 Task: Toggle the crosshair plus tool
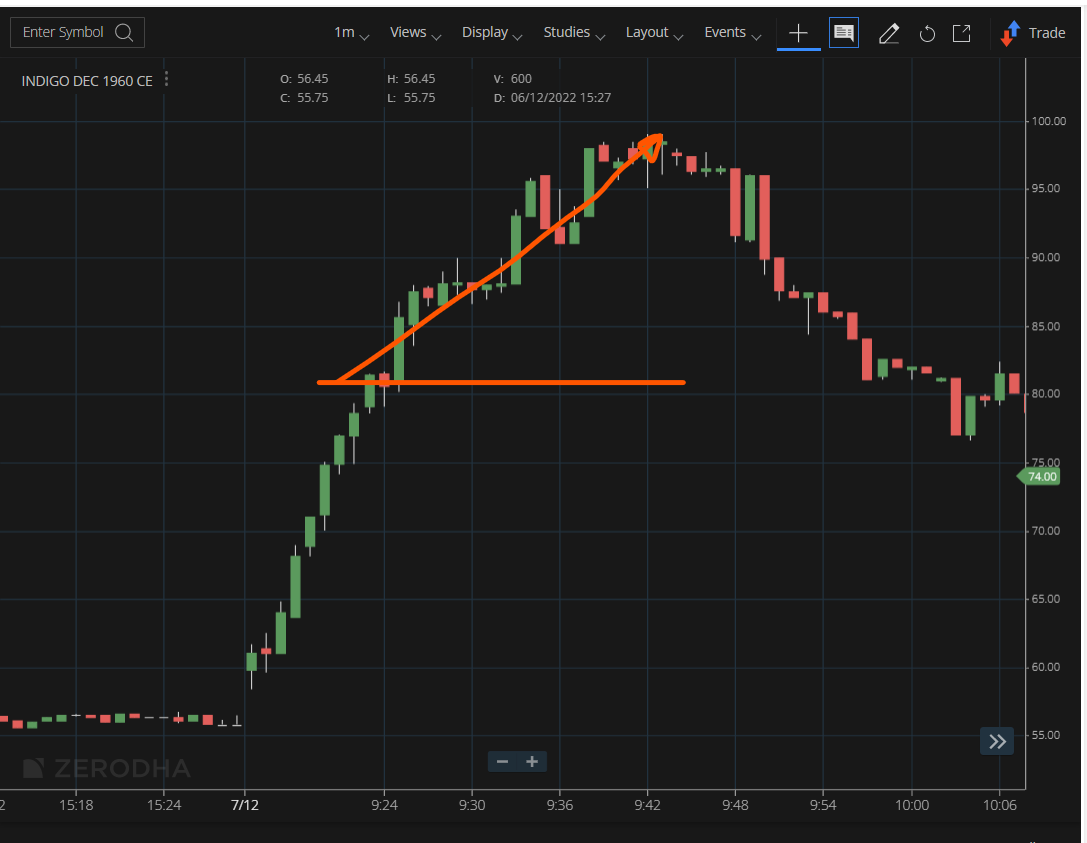coord(799,33)
